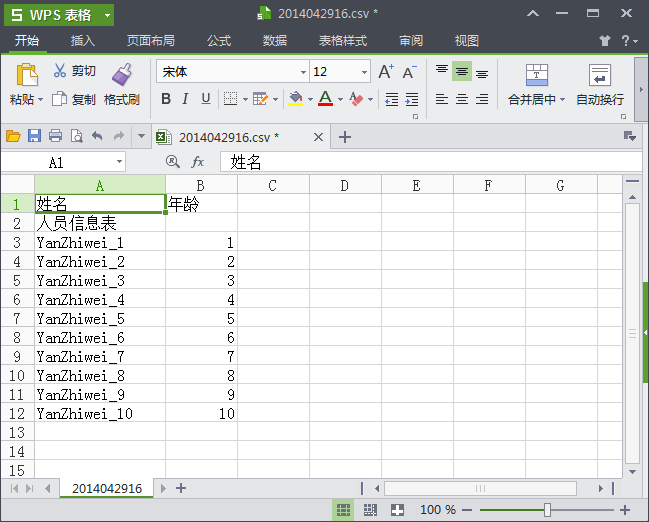
Task: Click the zoom slider handle
Action: [x=547, y=510]
